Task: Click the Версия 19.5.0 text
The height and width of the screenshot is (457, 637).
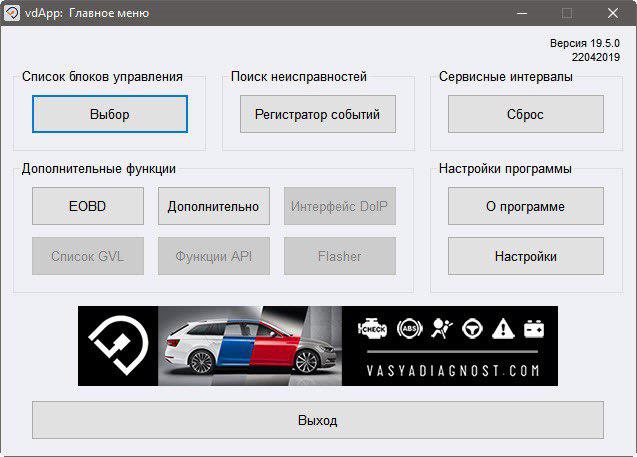Action: [585, 43]
